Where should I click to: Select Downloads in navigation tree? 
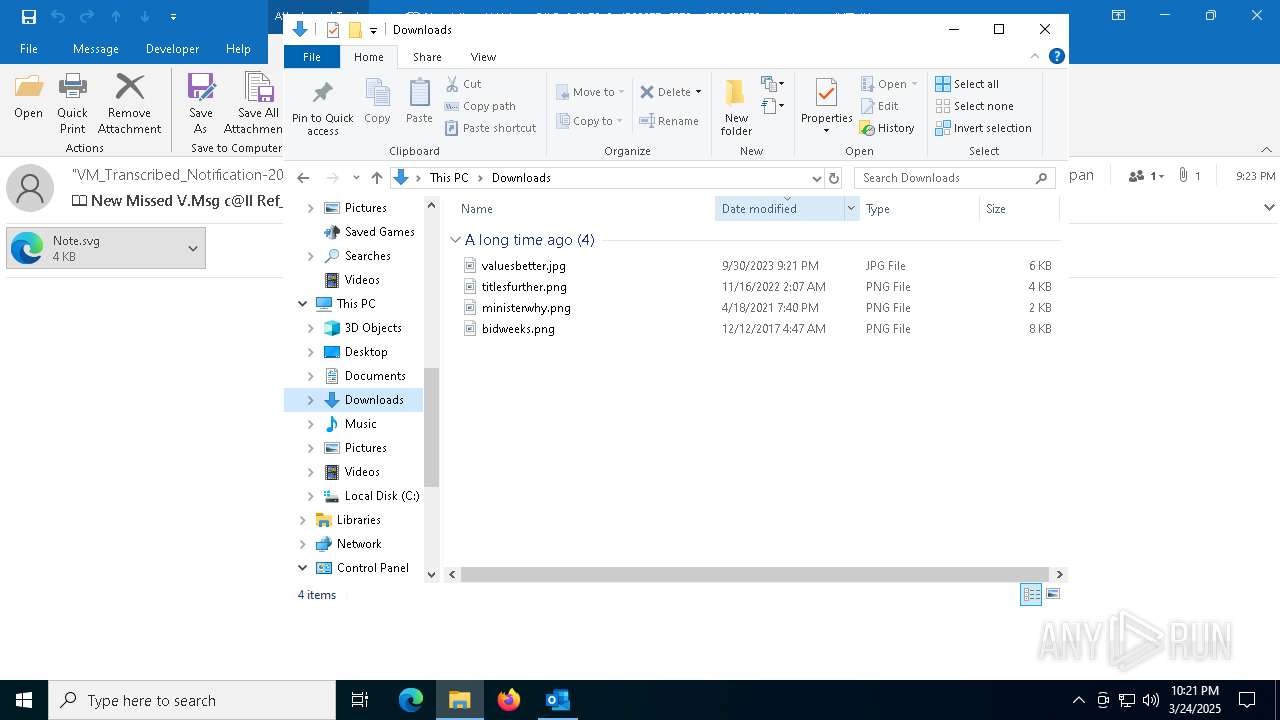tap(374, 400)
